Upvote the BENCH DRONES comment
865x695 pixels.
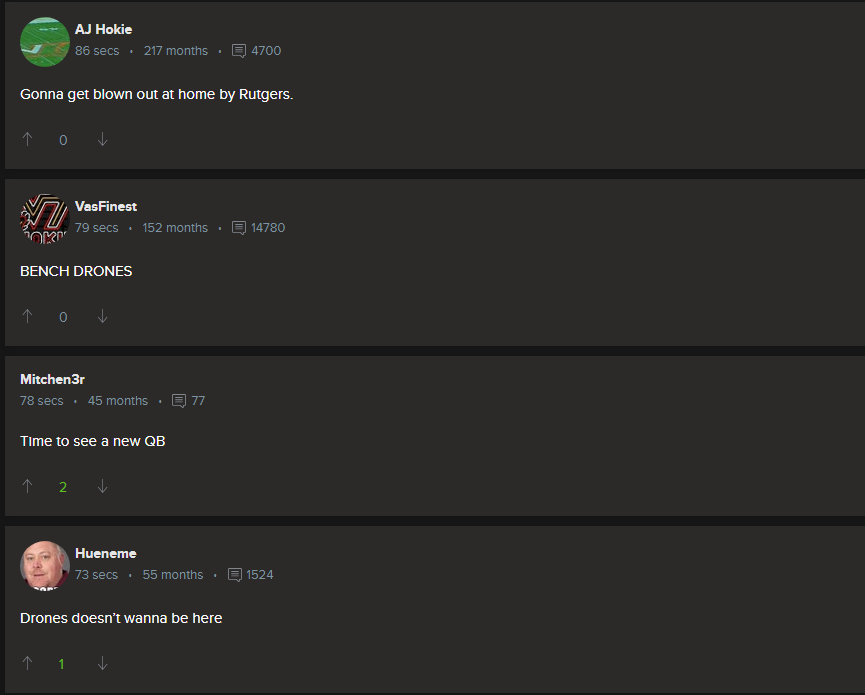click(x=27, y=317)
